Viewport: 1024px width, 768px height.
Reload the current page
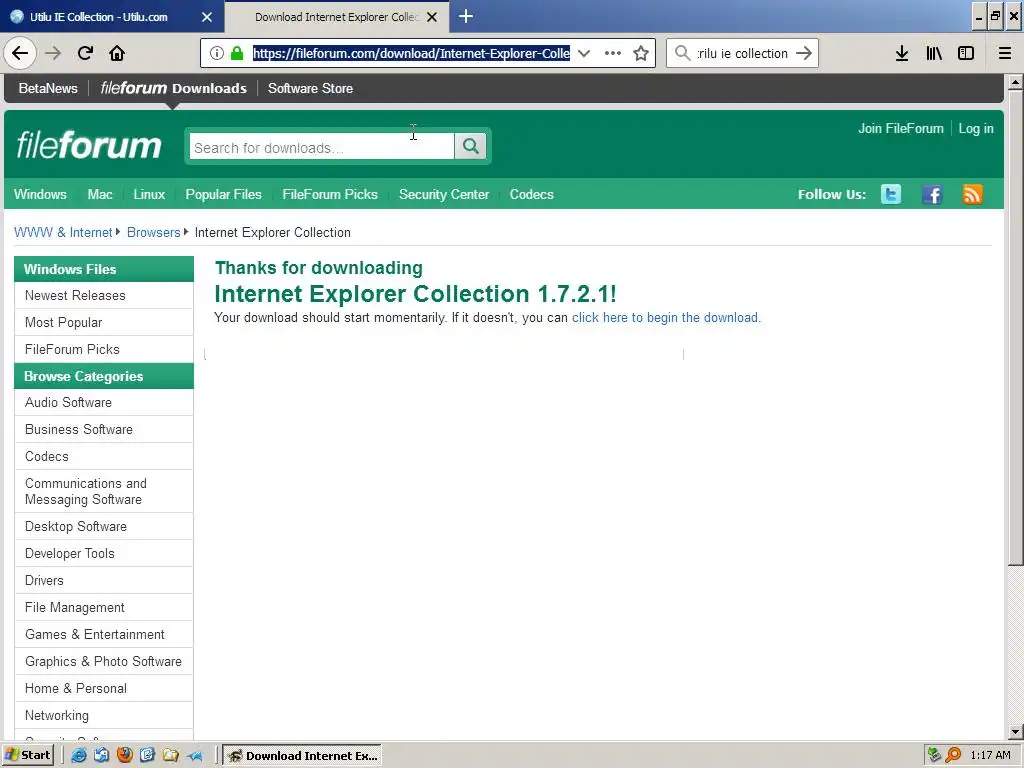tap(85, 53)
